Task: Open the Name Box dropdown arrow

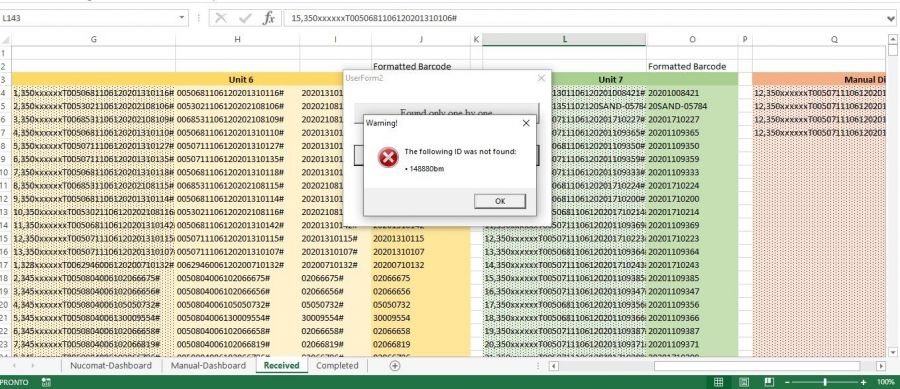Action: coord(182,18)
